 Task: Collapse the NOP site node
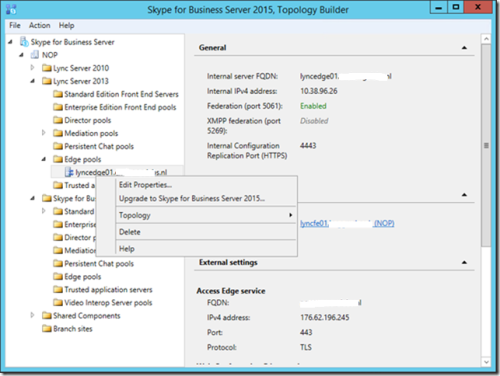click(x=22, y=55)
